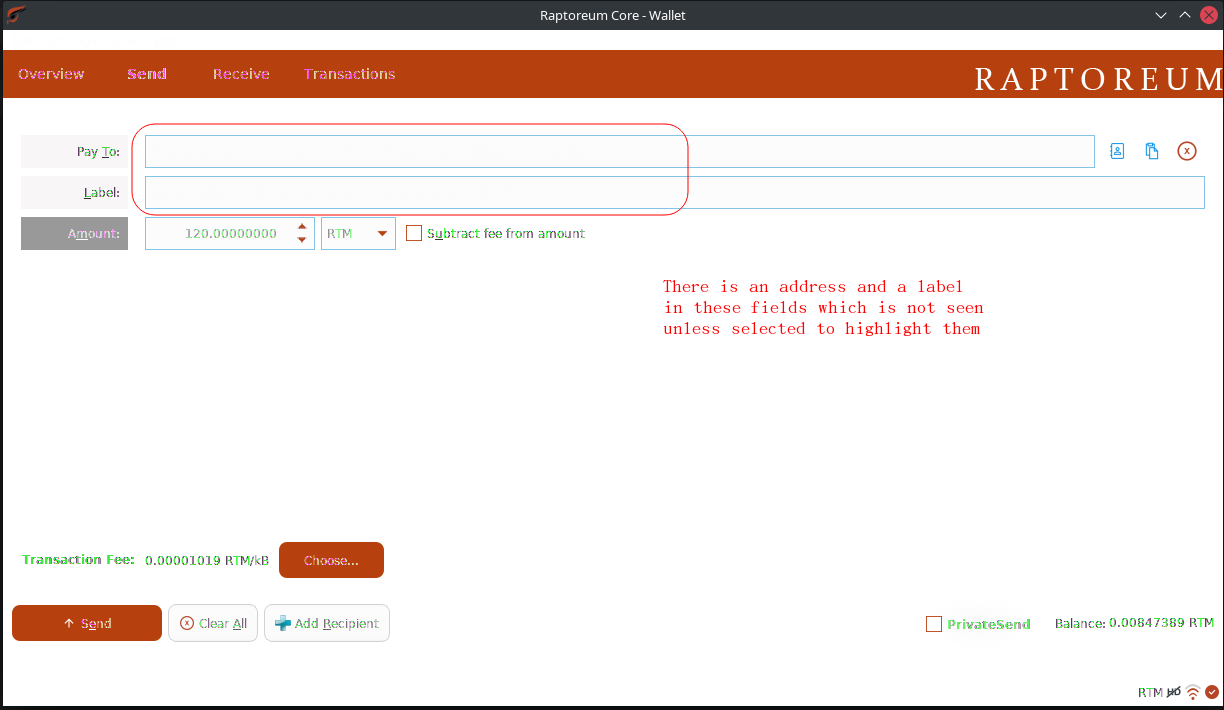1224x710 pixels.
Task: Switch to the Receive tab
Action: tap(240, 73)
